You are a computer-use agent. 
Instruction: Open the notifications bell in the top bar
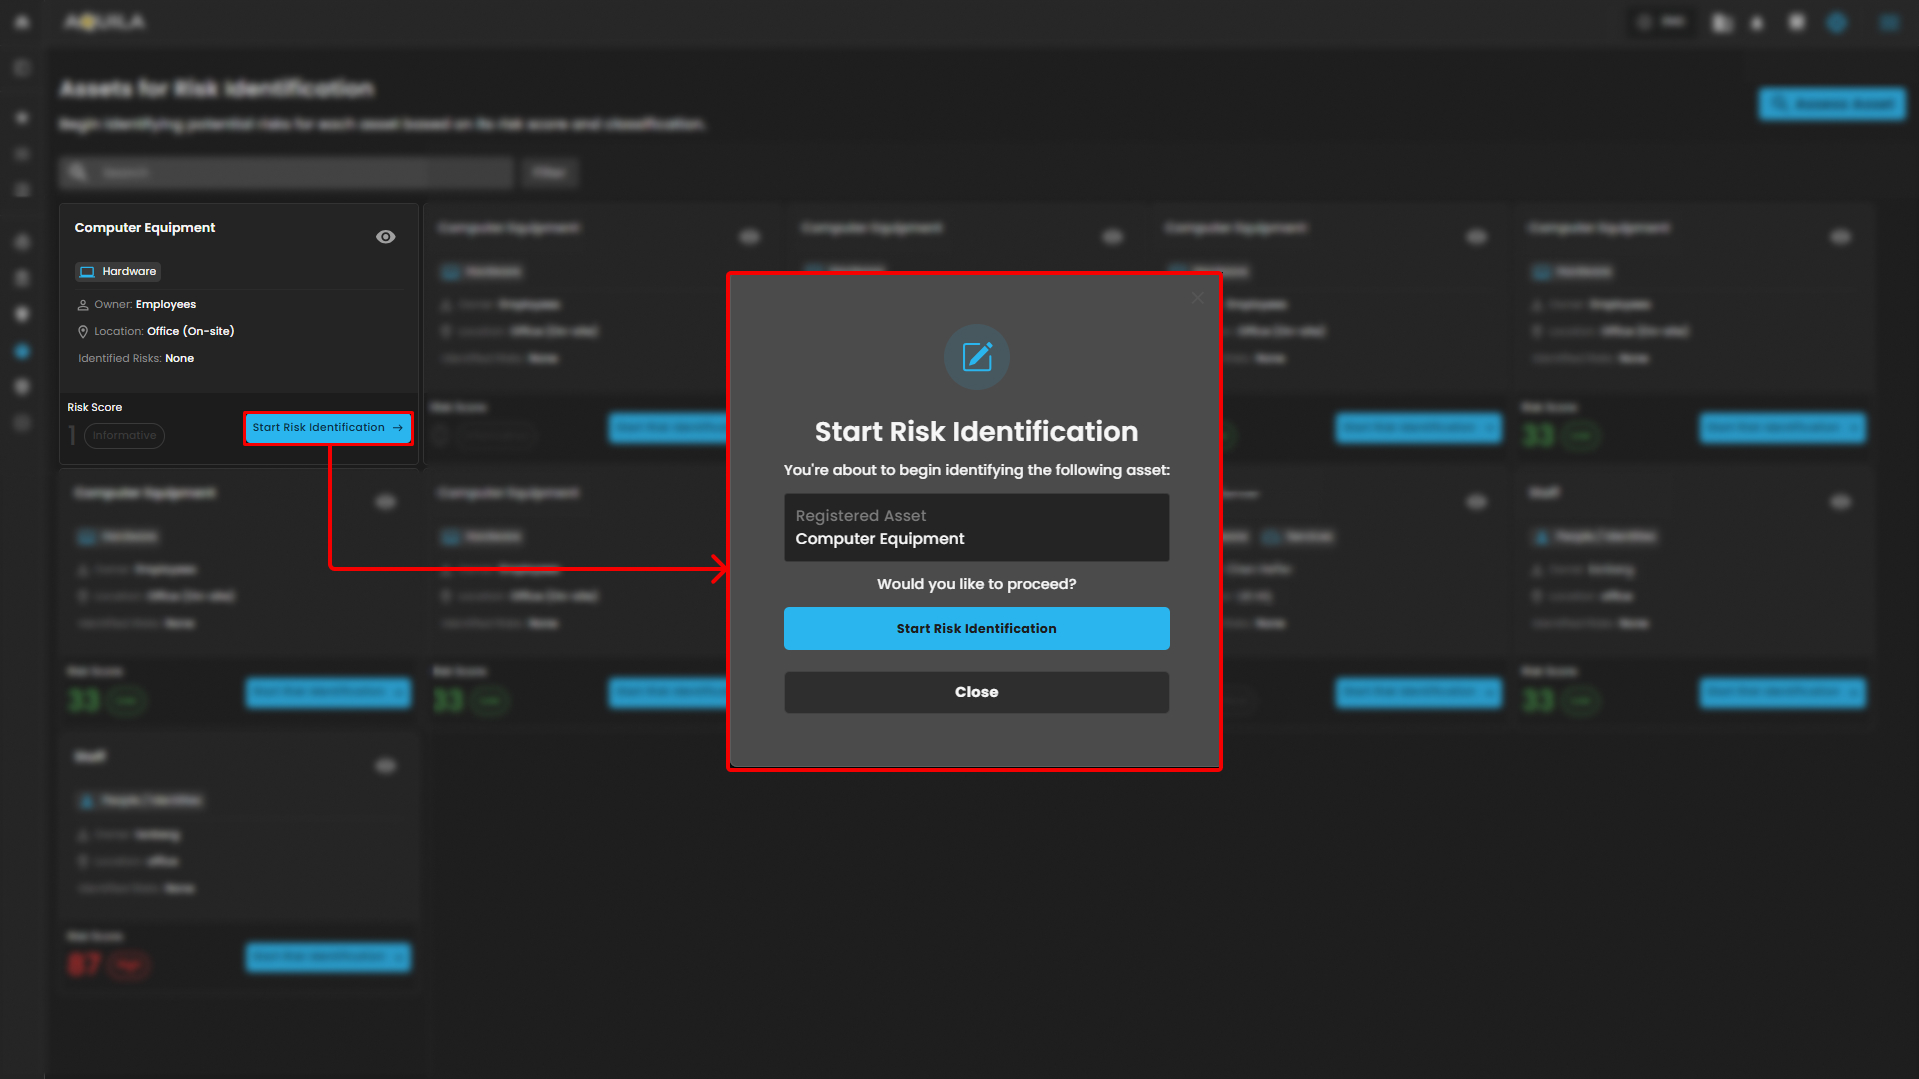click(1757, 23)
